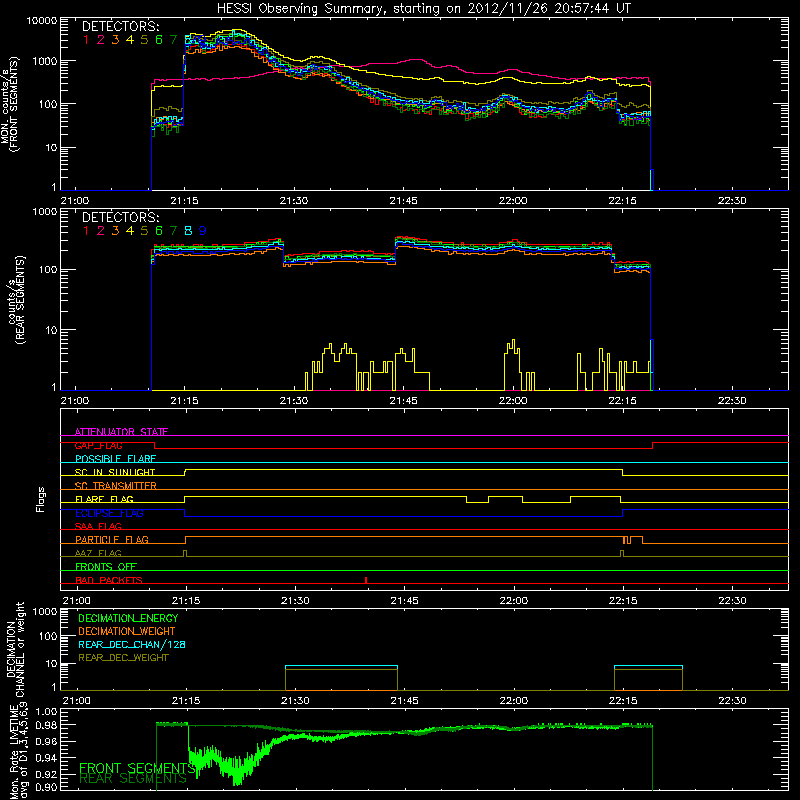The width and height of the screenshot is (800, 800).
Task: Select detector 9 in rear segments legend
Action: (203, 231)
